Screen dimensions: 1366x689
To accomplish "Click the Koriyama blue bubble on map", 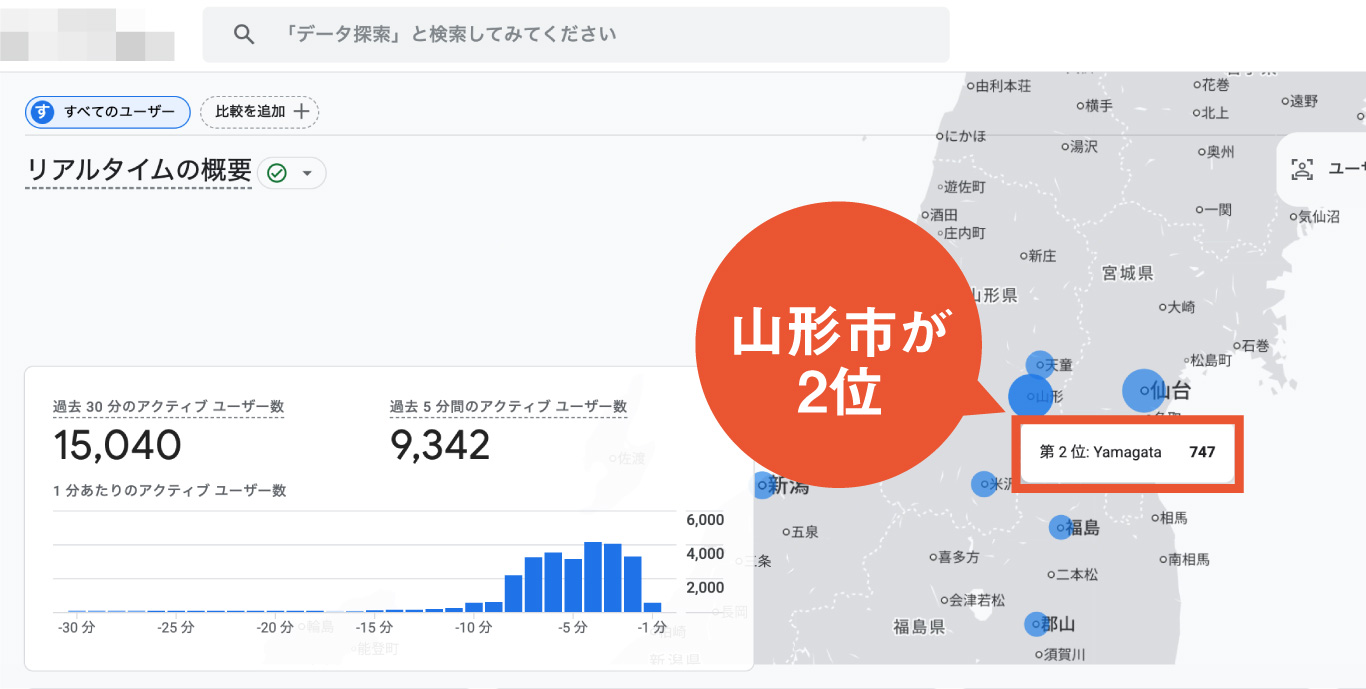I will tap(1036, 624).
